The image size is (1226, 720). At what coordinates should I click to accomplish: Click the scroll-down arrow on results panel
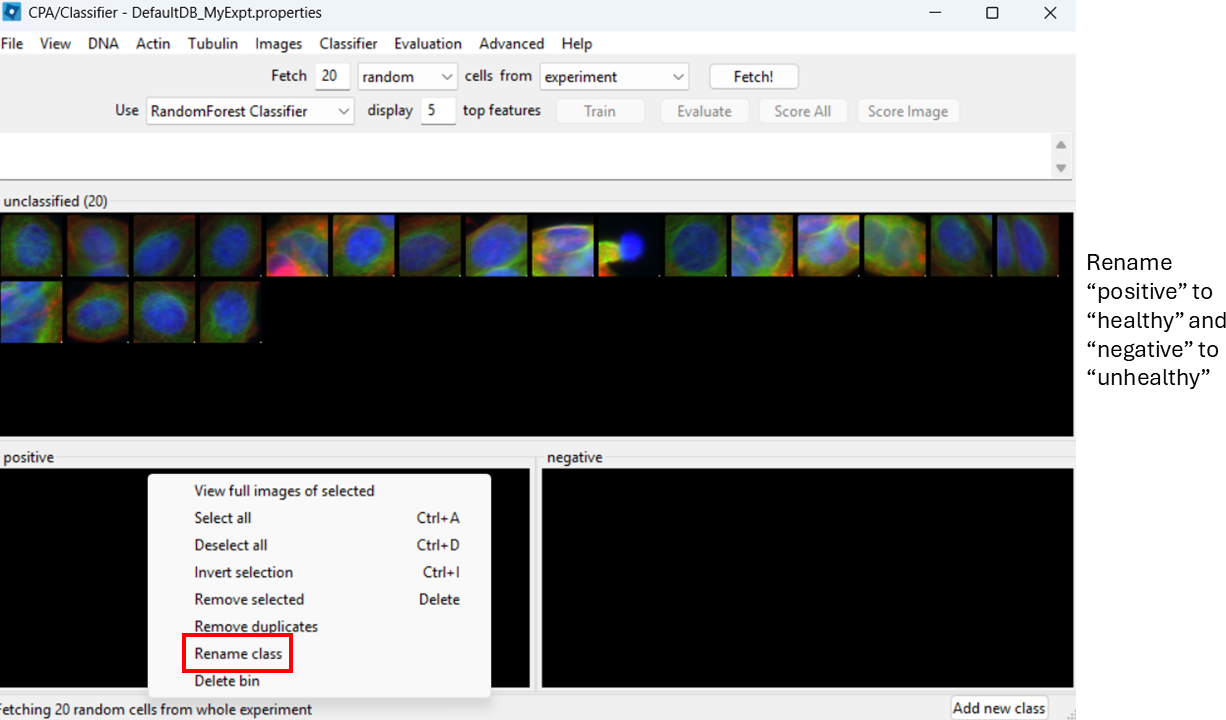coord(1060,168)
